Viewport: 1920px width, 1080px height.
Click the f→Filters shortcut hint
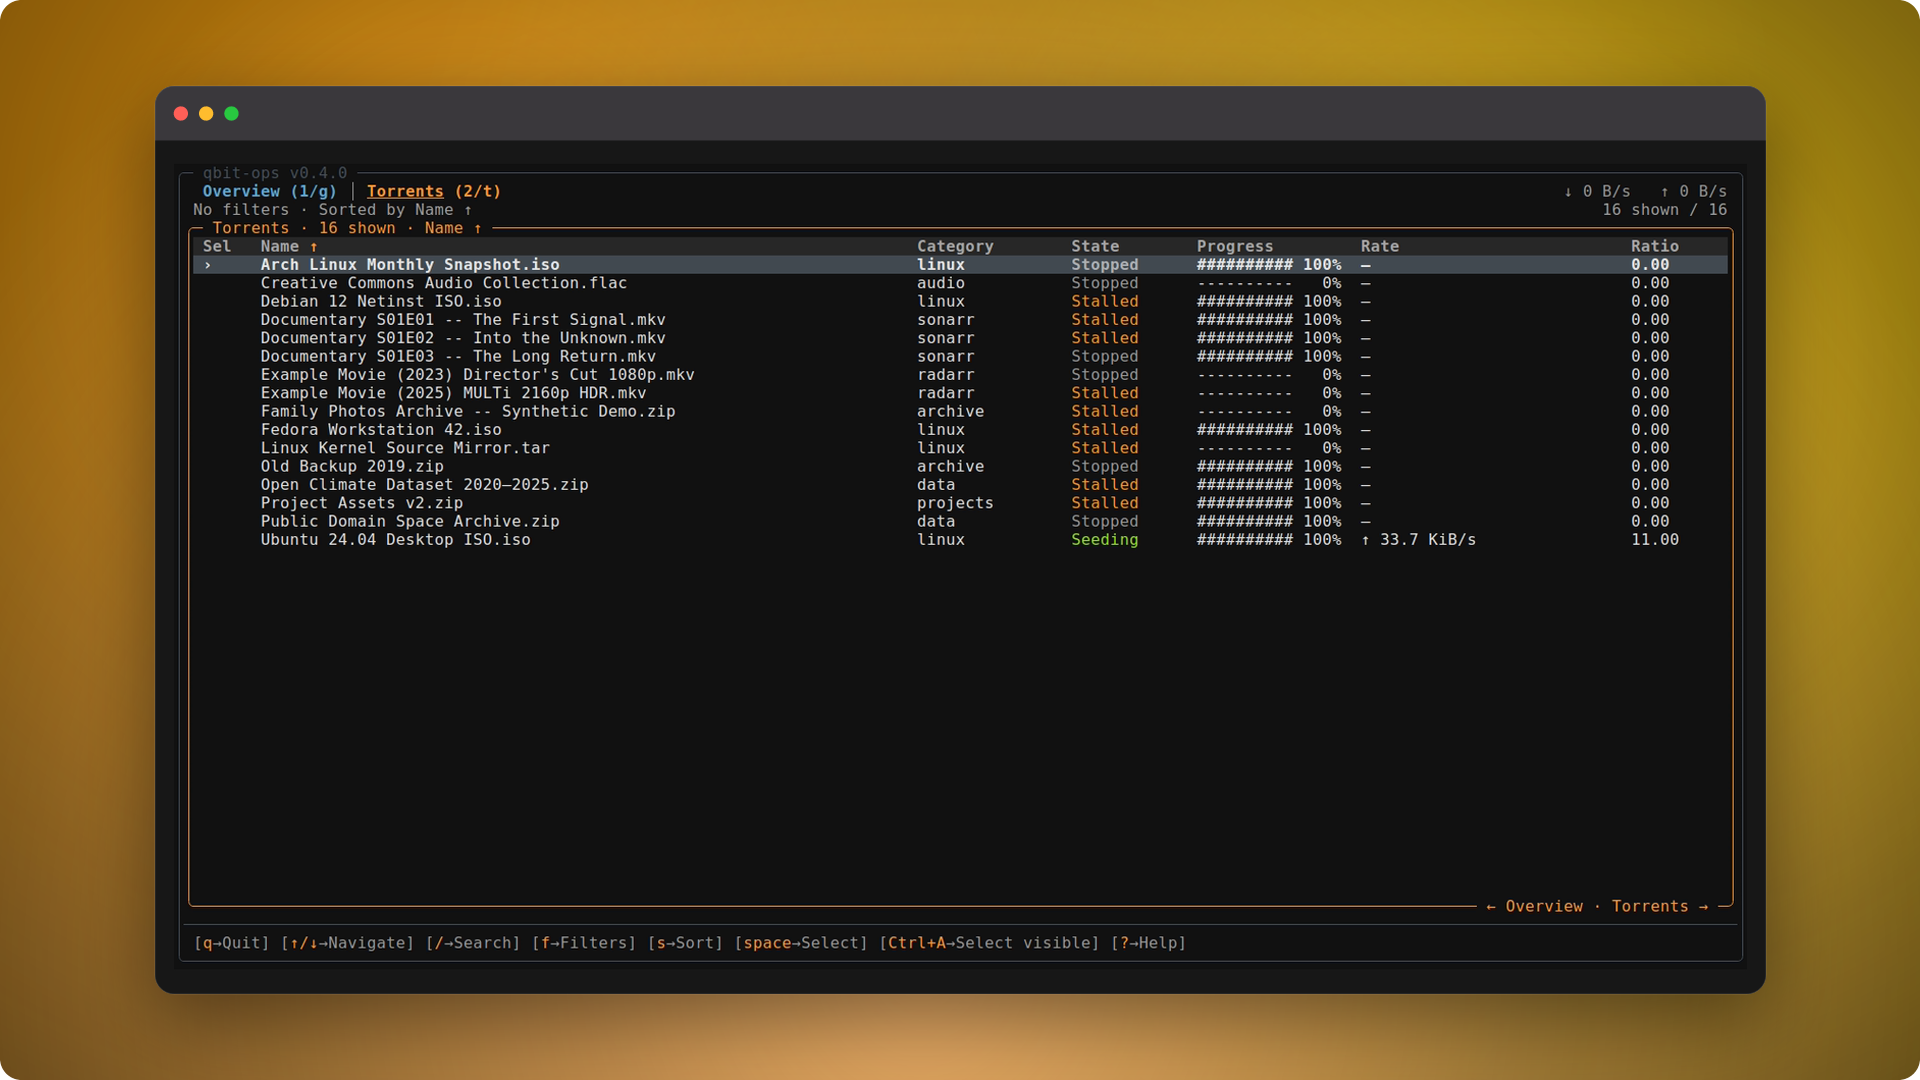click(x=584, y=943)
